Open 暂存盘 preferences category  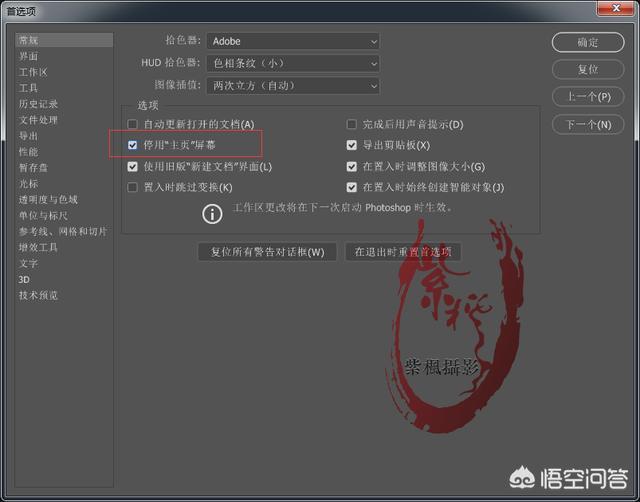pos(33,167)
